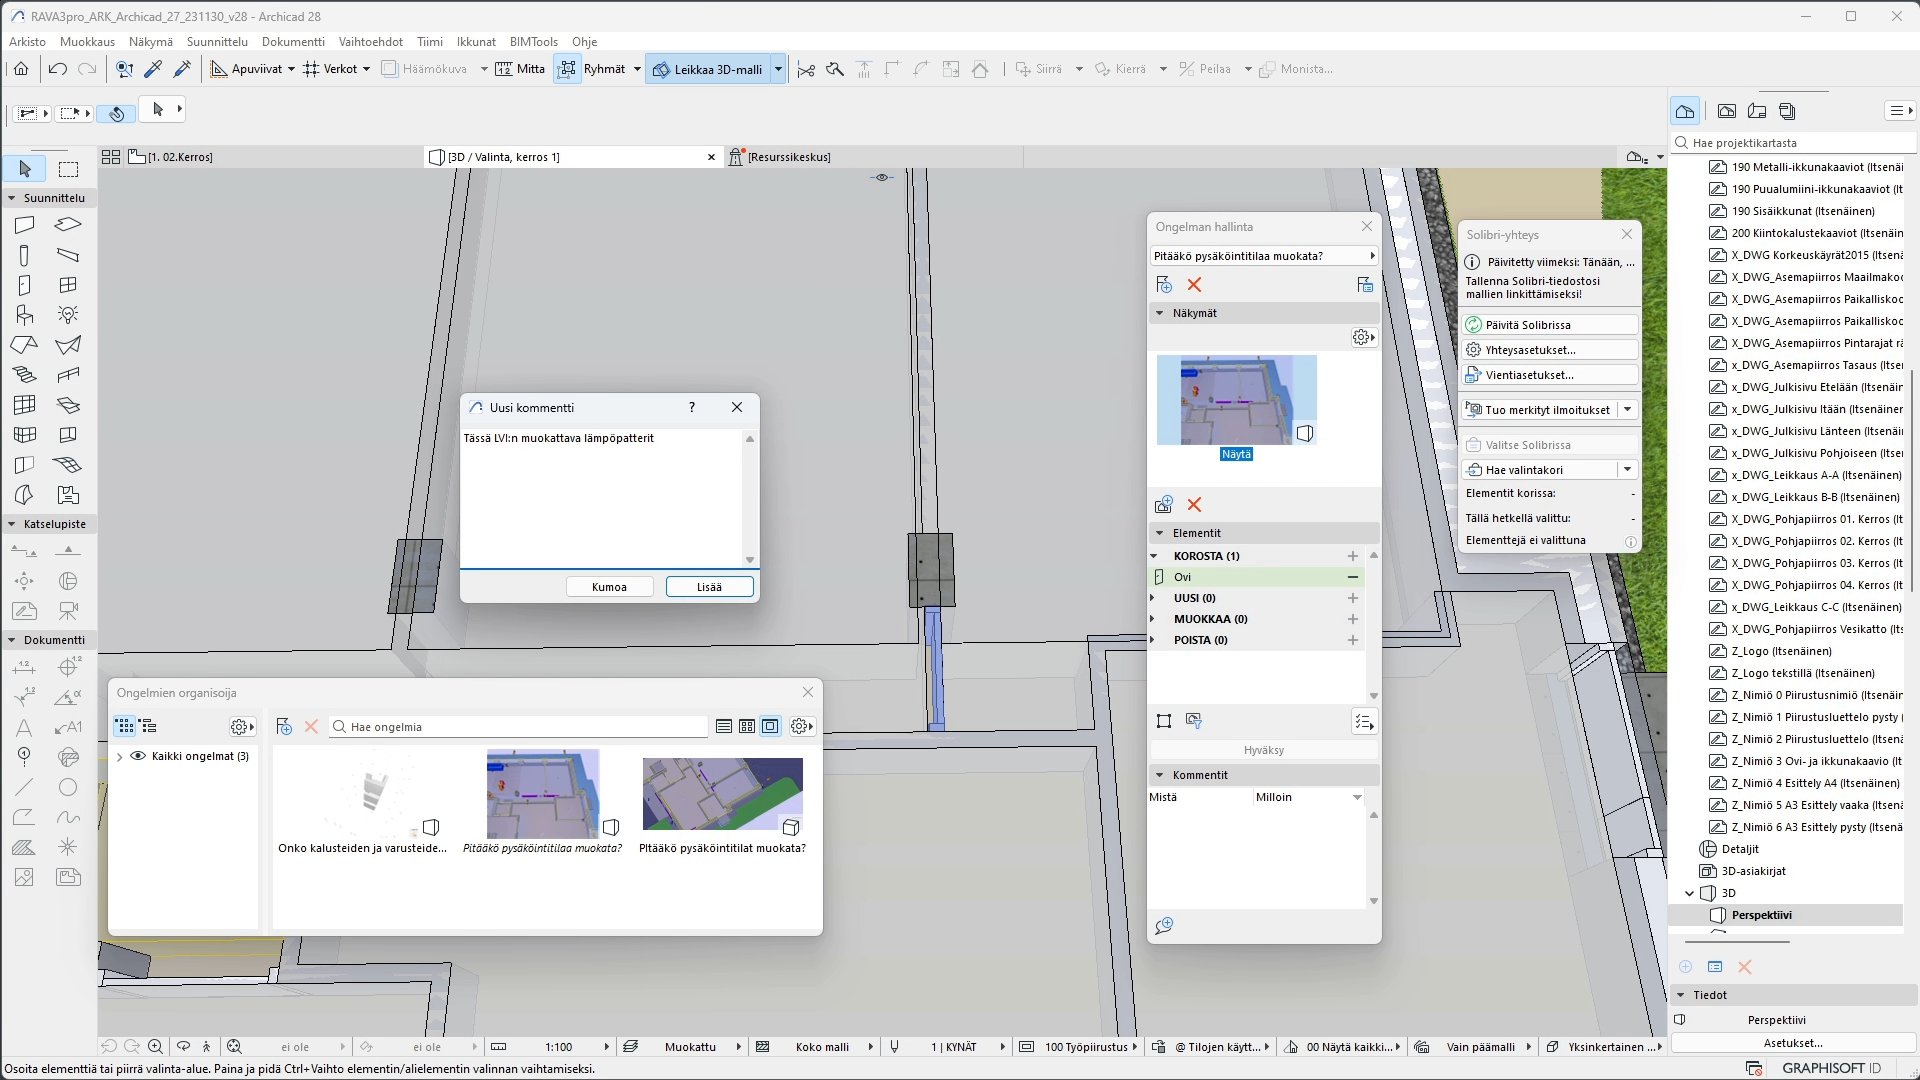Image resolution: width=1920 pixels, height=1080 pixels.
Task: Click the Hae ongelmia search field
Action: tap(518, 727)
